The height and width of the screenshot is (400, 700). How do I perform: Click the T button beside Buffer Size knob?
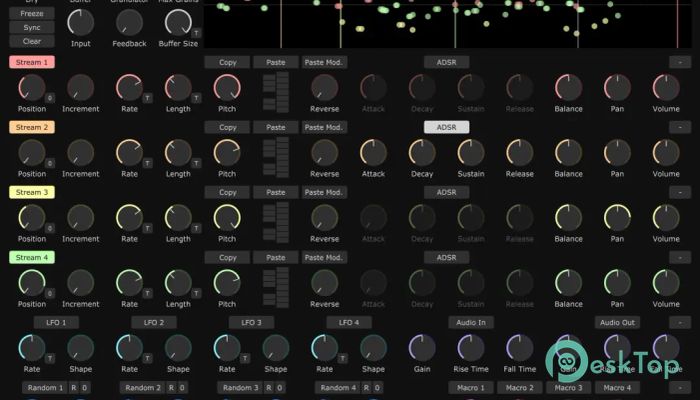pyautogui.click(x=198, y=32)
